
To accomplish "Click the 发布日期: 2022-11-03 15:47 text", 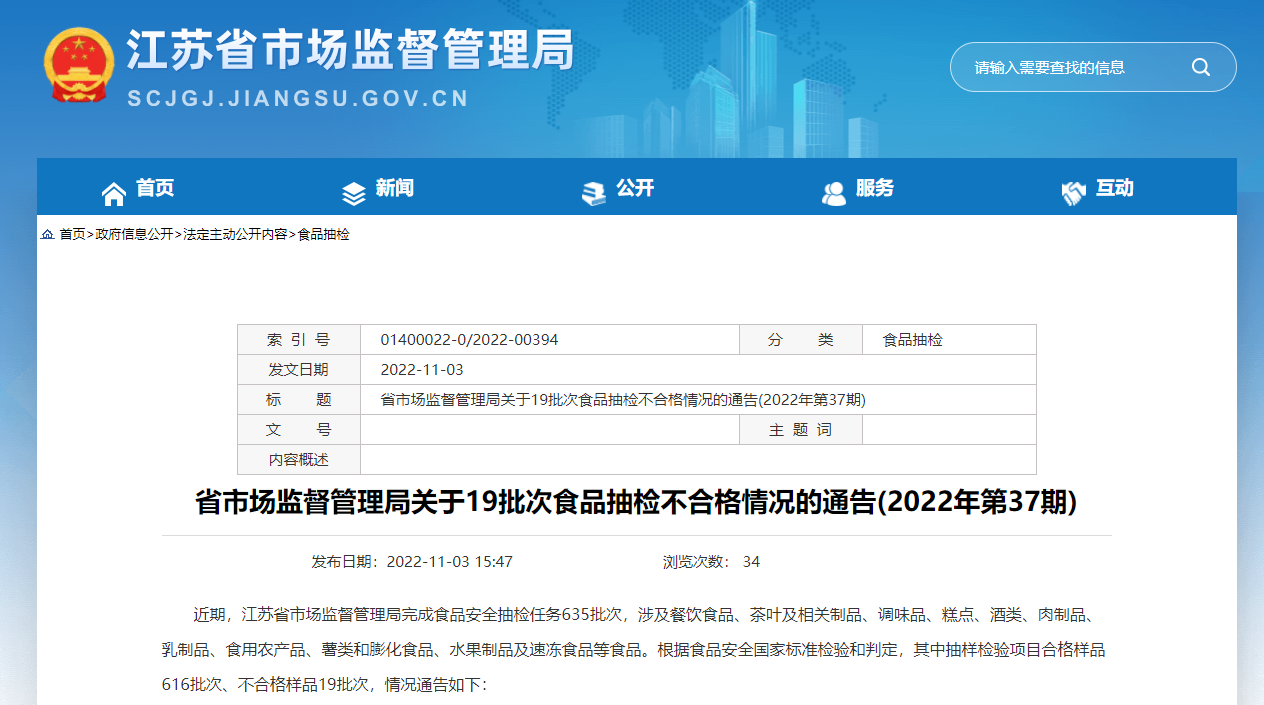I will click(x=412, y=562).
